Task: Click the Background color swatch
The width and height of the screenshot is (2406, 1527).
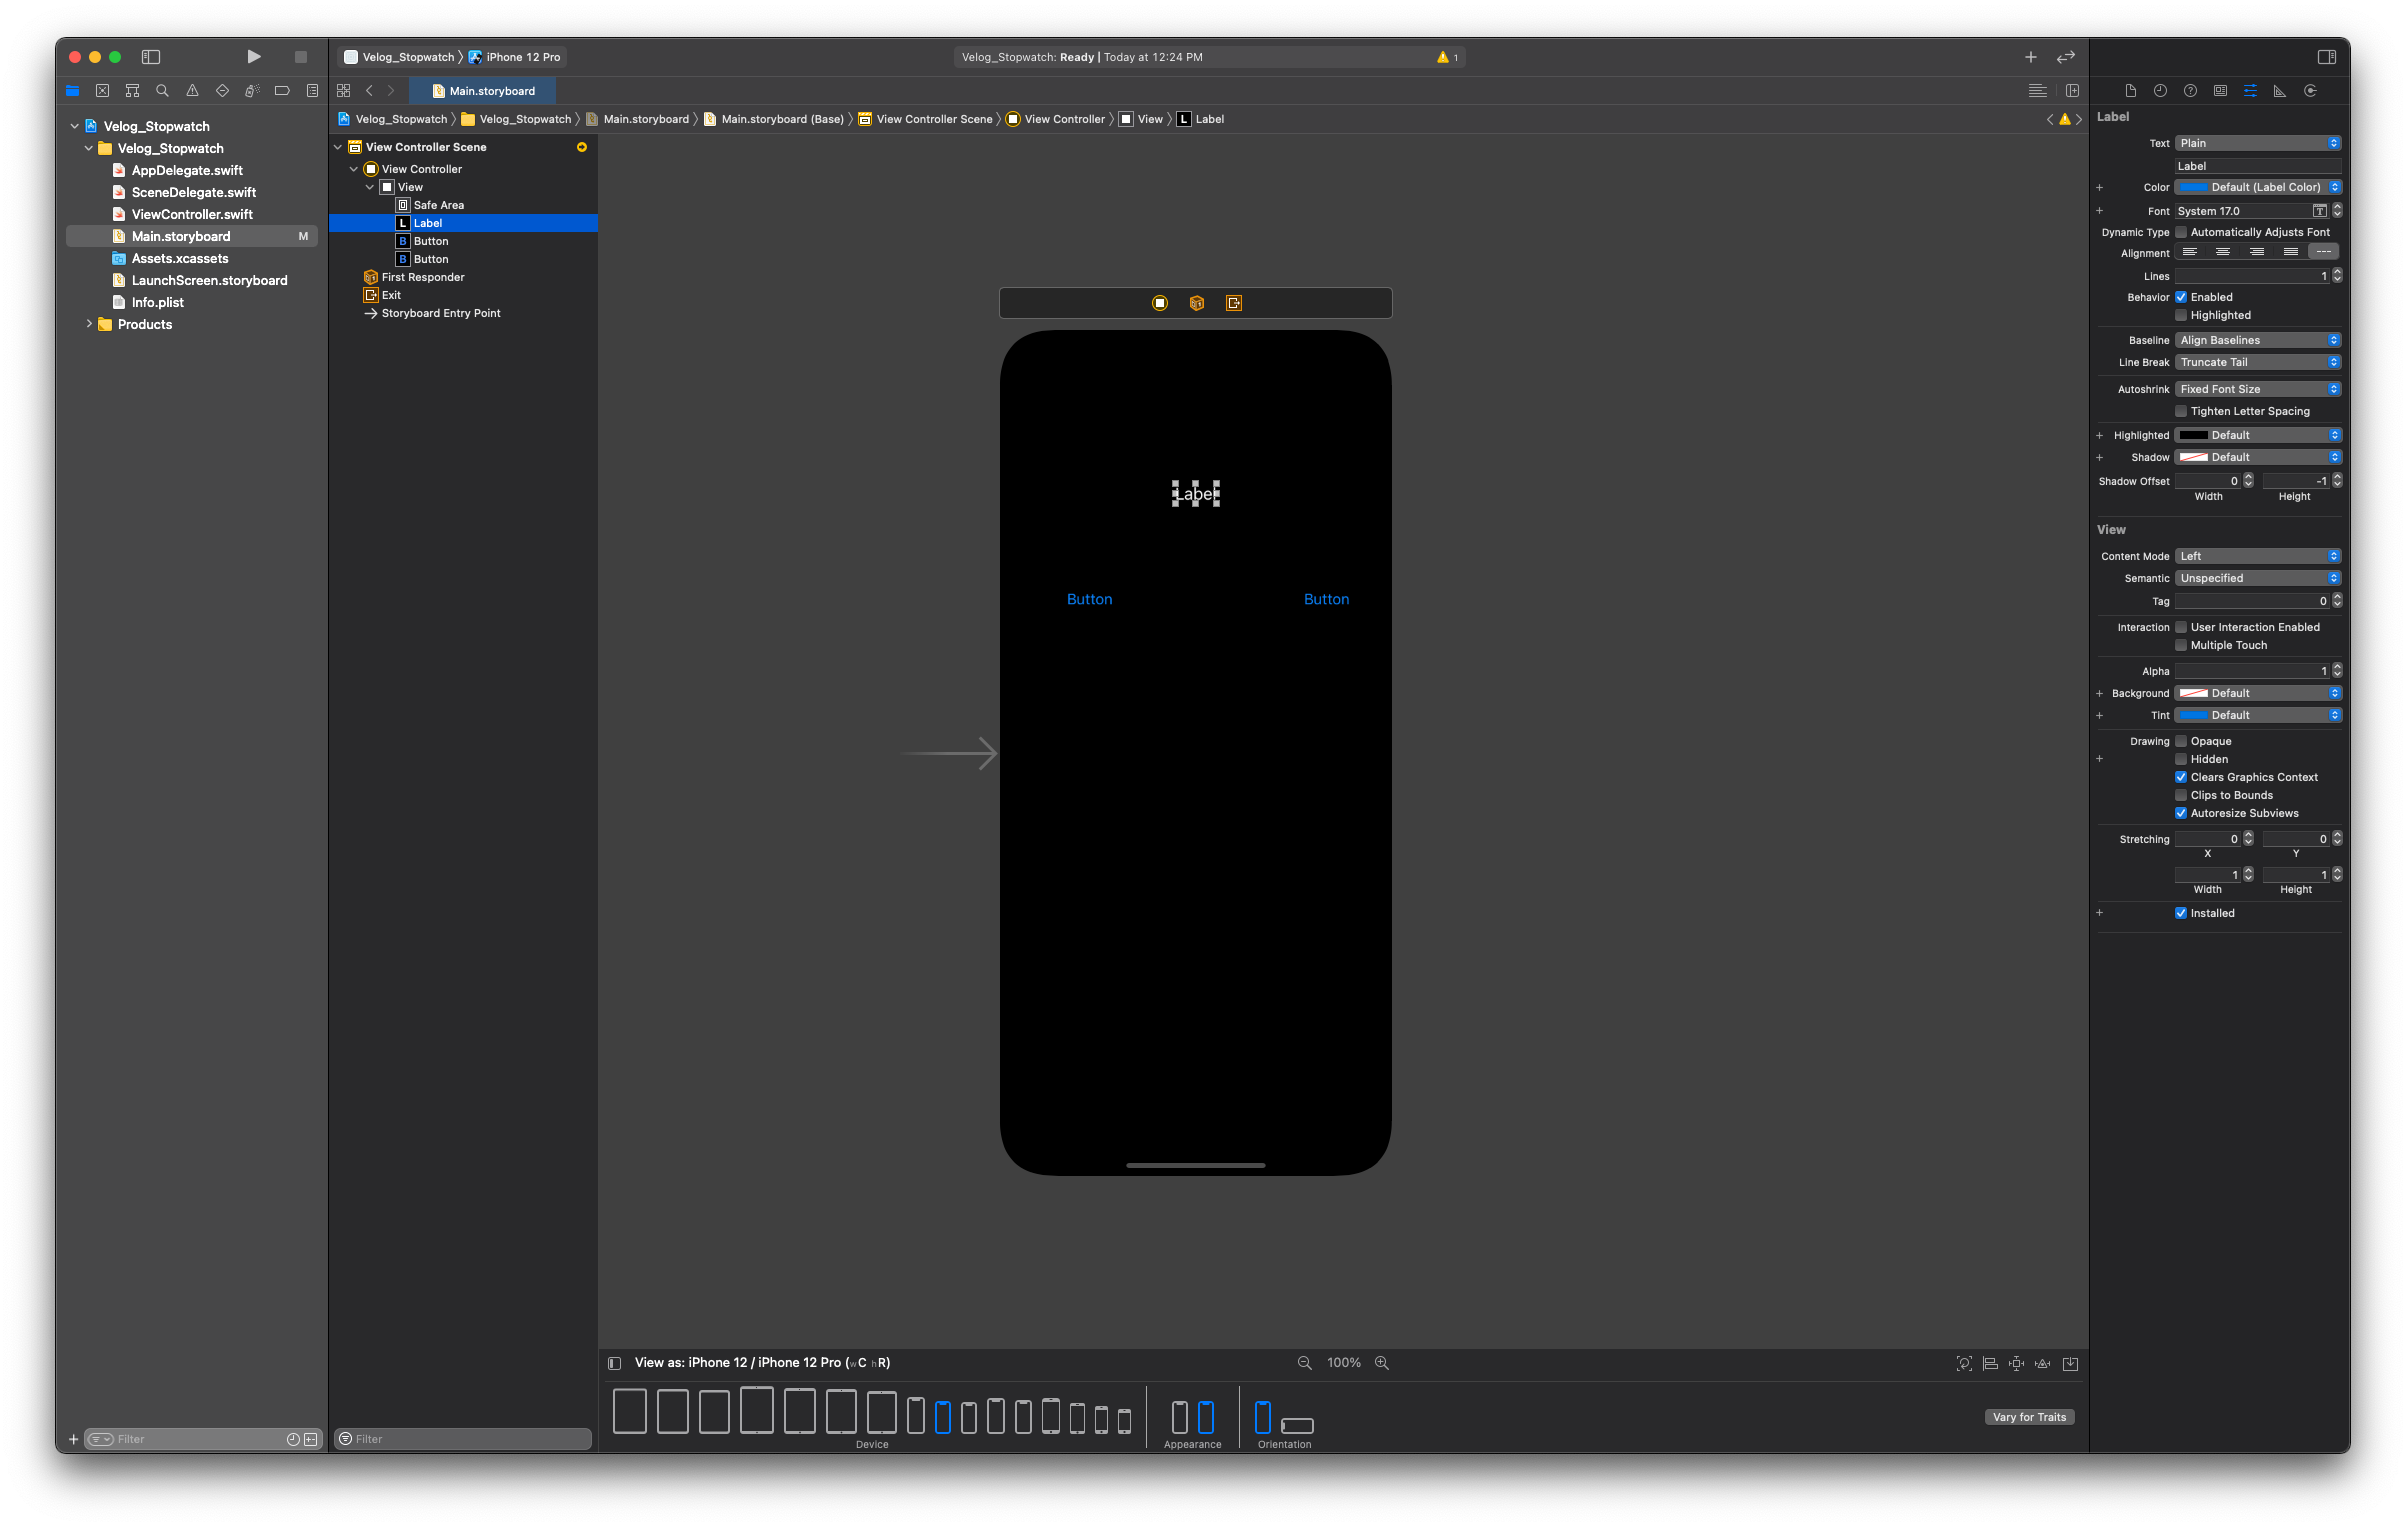Action: pyautogui.click(x=2193, y=693)
